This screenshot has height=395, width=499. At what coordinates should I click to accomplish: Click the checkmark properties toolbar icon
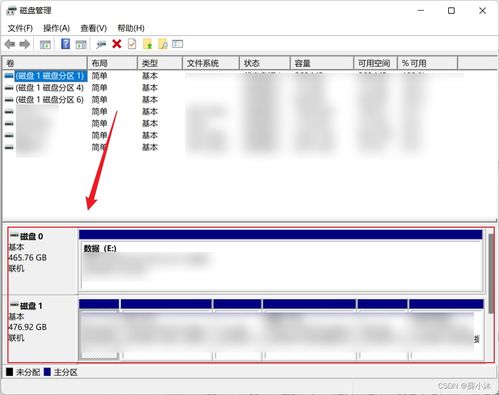[x=132, y=44]
